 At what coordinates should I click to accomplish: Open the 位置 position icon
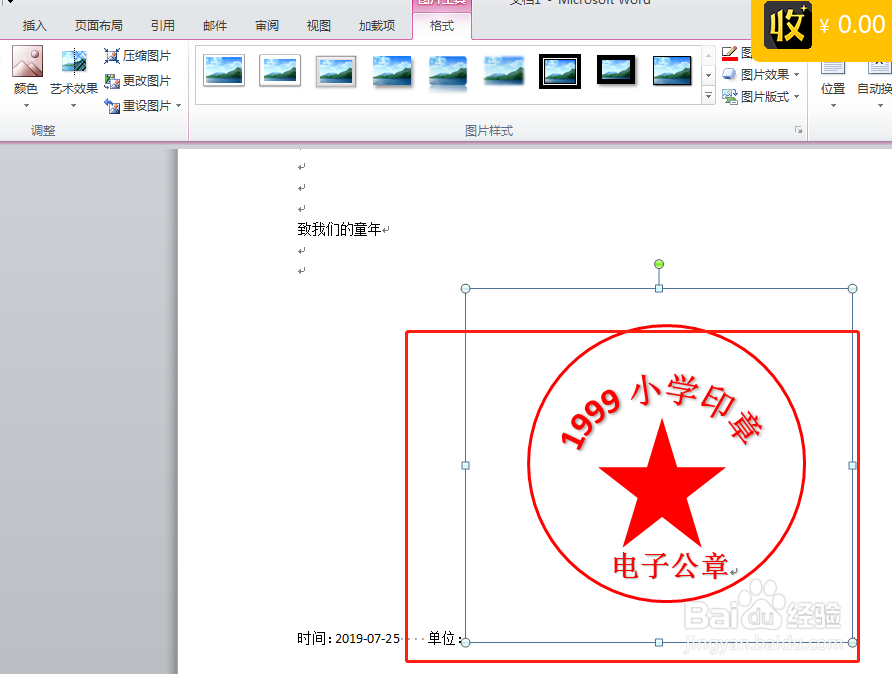coord(833,67)
